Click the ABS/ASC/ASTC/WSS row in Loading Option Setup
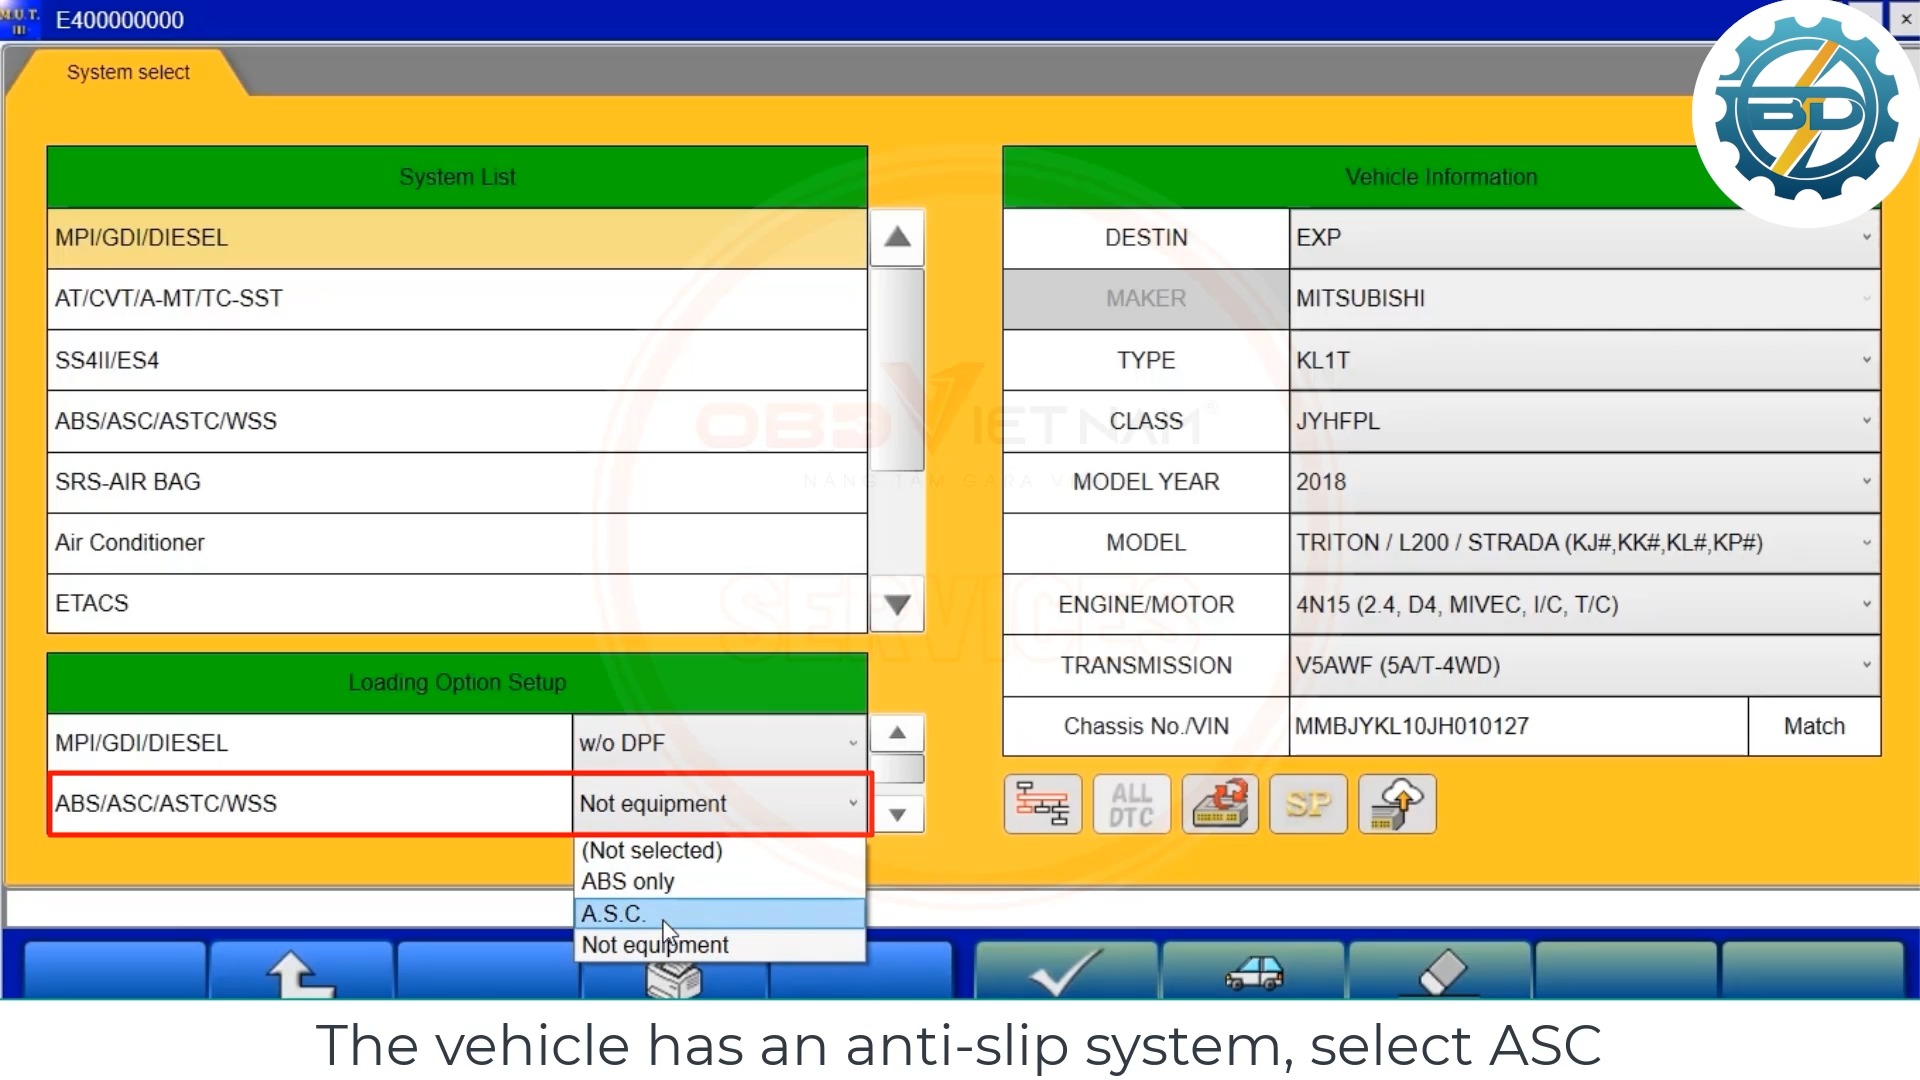 pyautogui.click(x=310, y=804)
